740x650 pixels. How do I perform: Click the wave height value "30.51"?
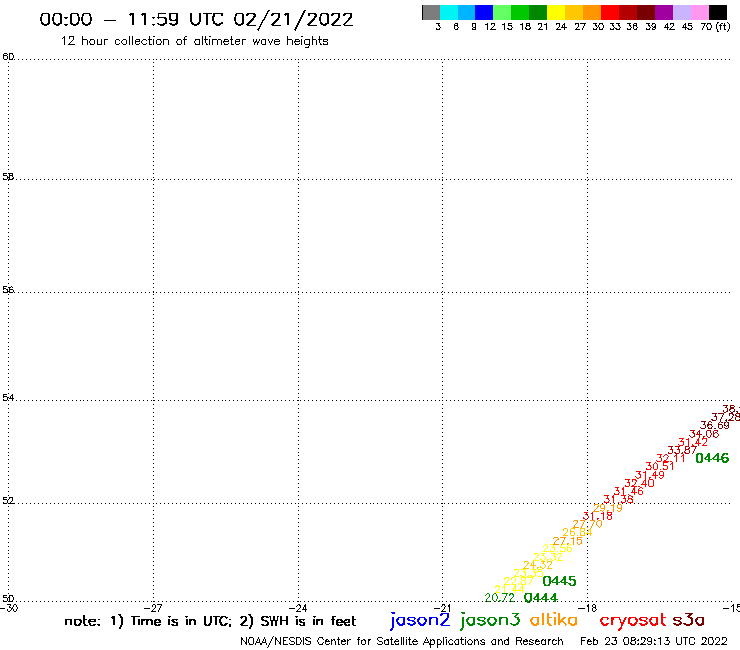click(660, 466)
